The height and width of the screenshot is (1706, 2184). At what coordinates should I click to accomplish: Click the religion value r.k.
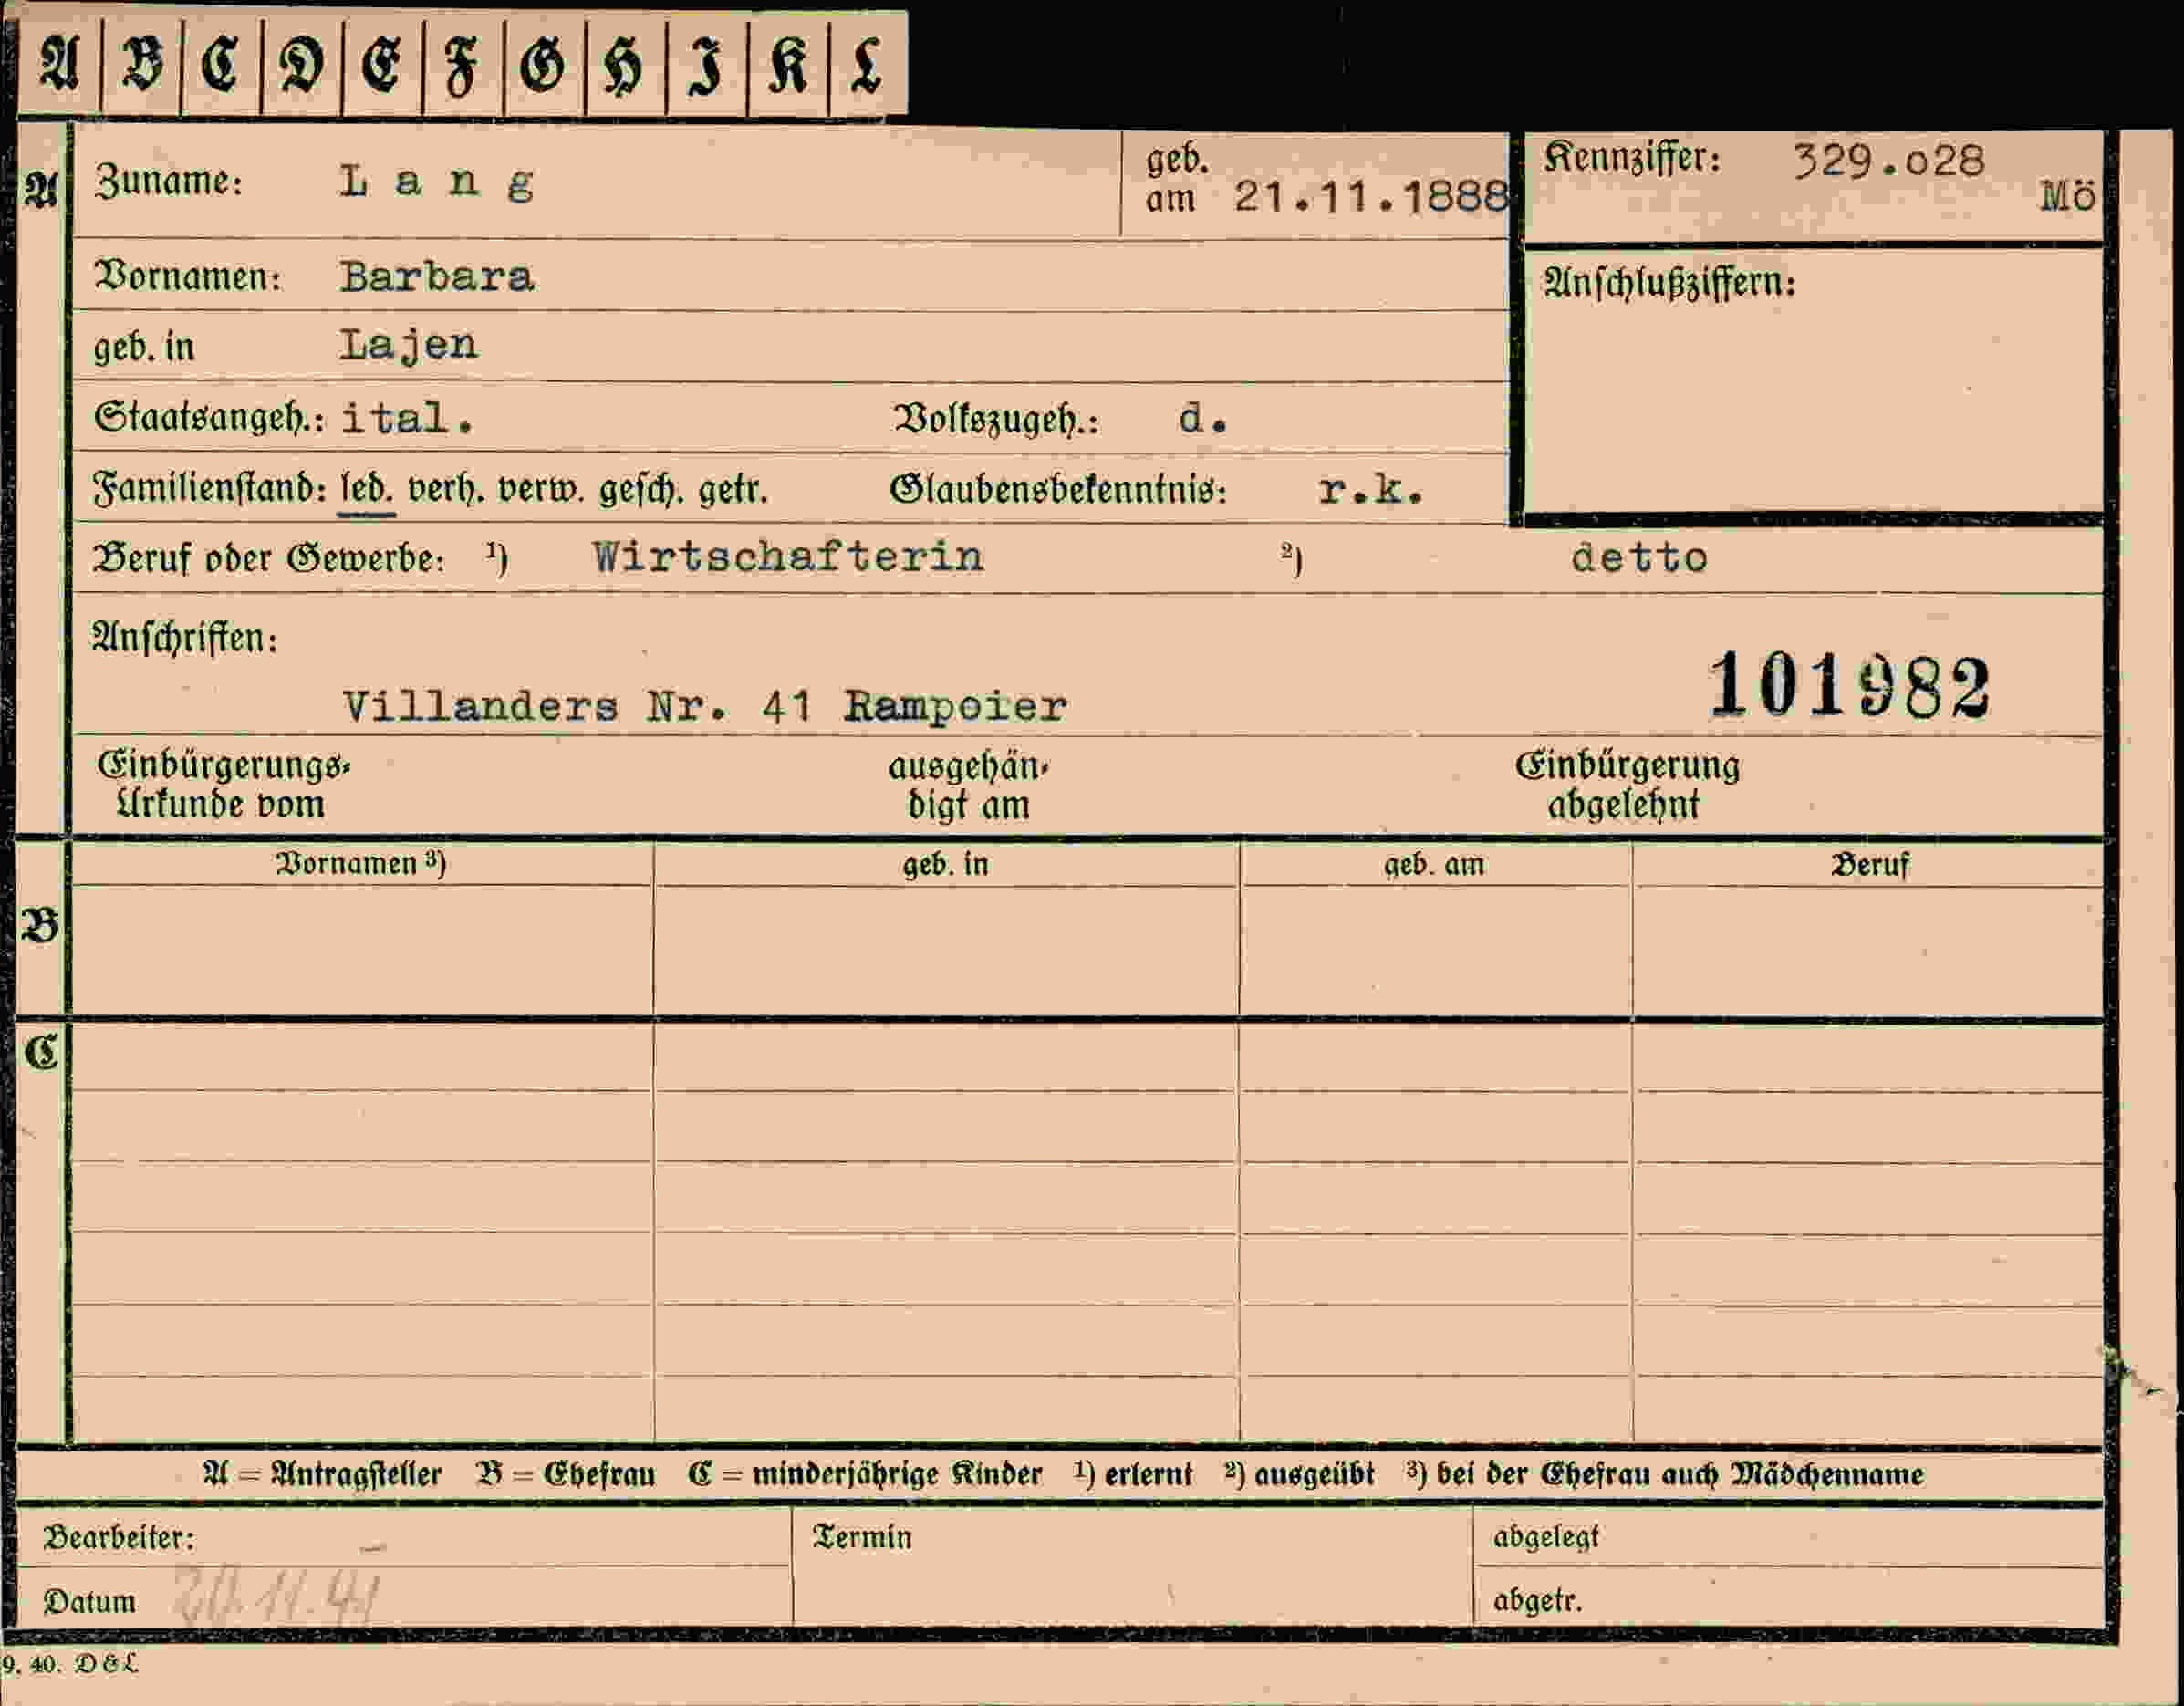click(1371, 489)
